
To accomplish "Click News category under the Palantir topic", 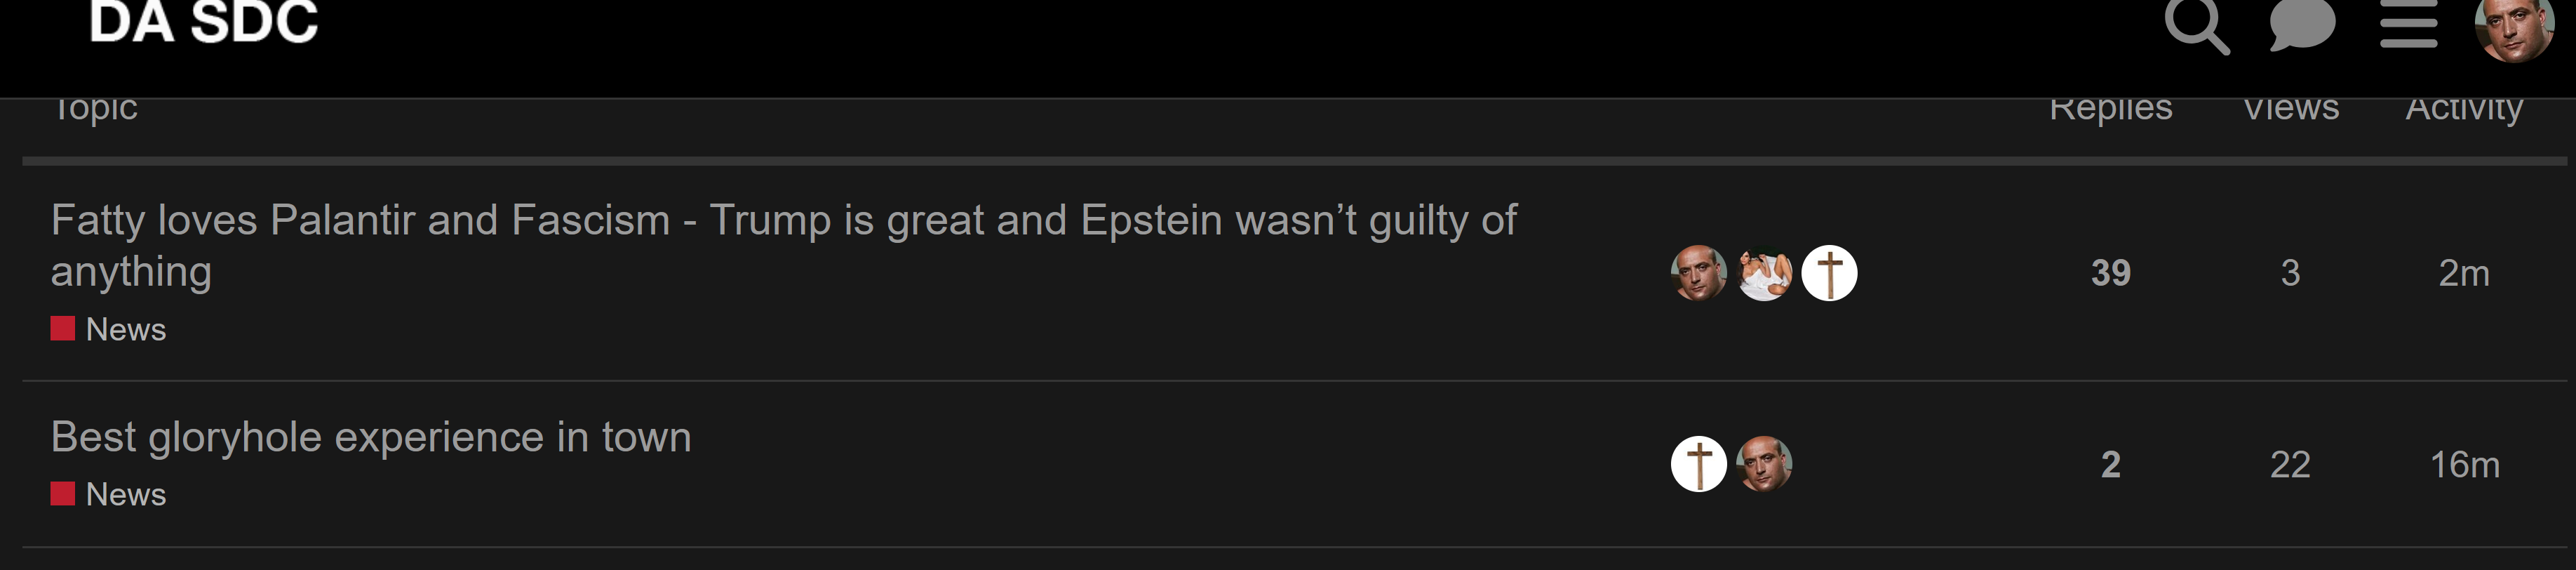I will click(x=125, y=329).
